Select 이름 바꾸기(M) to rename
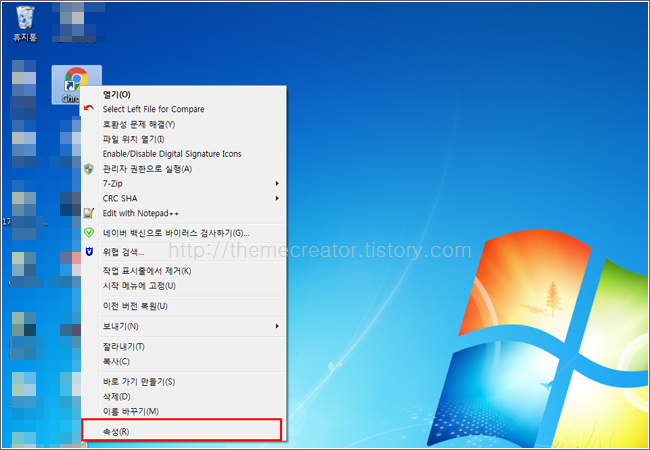This screenshot has width=650, height=450. pyautogui.click(x=184, y=411)
